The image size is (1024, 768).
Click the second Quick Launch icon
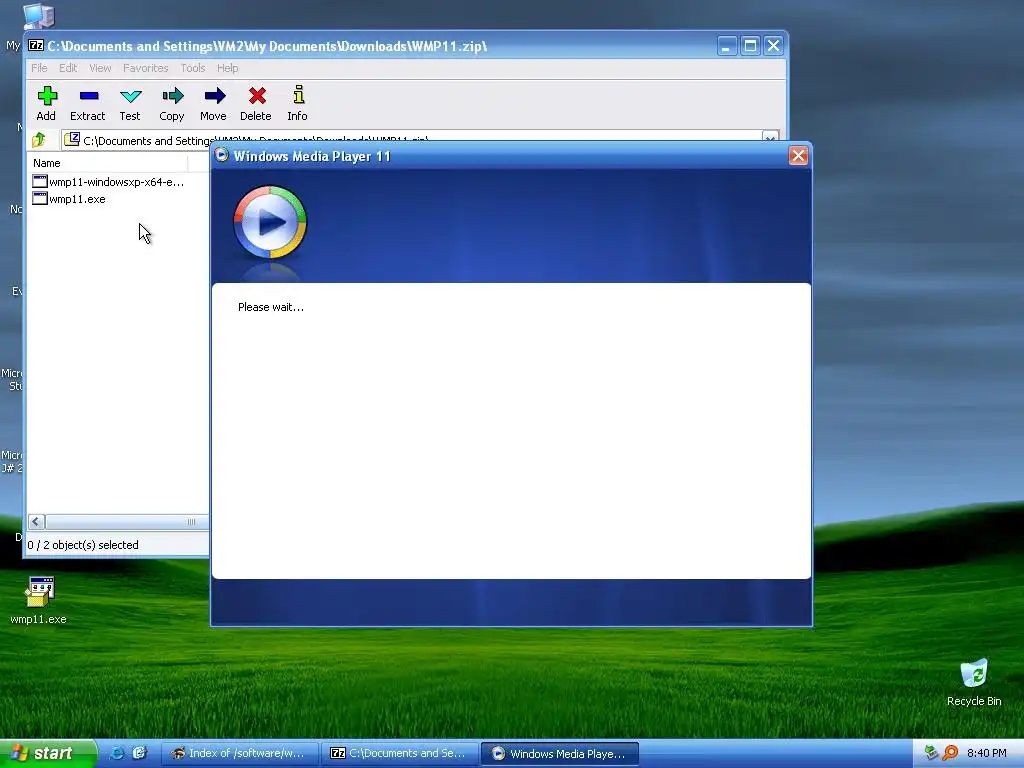pos(139,753)
